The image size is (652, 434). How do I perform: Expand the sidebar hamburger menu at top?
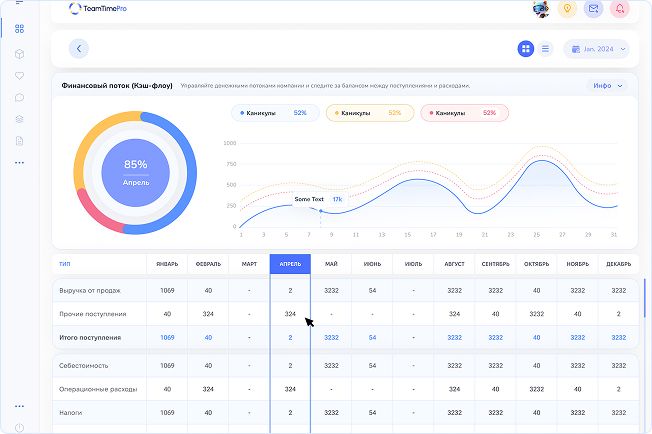point(19,5)
